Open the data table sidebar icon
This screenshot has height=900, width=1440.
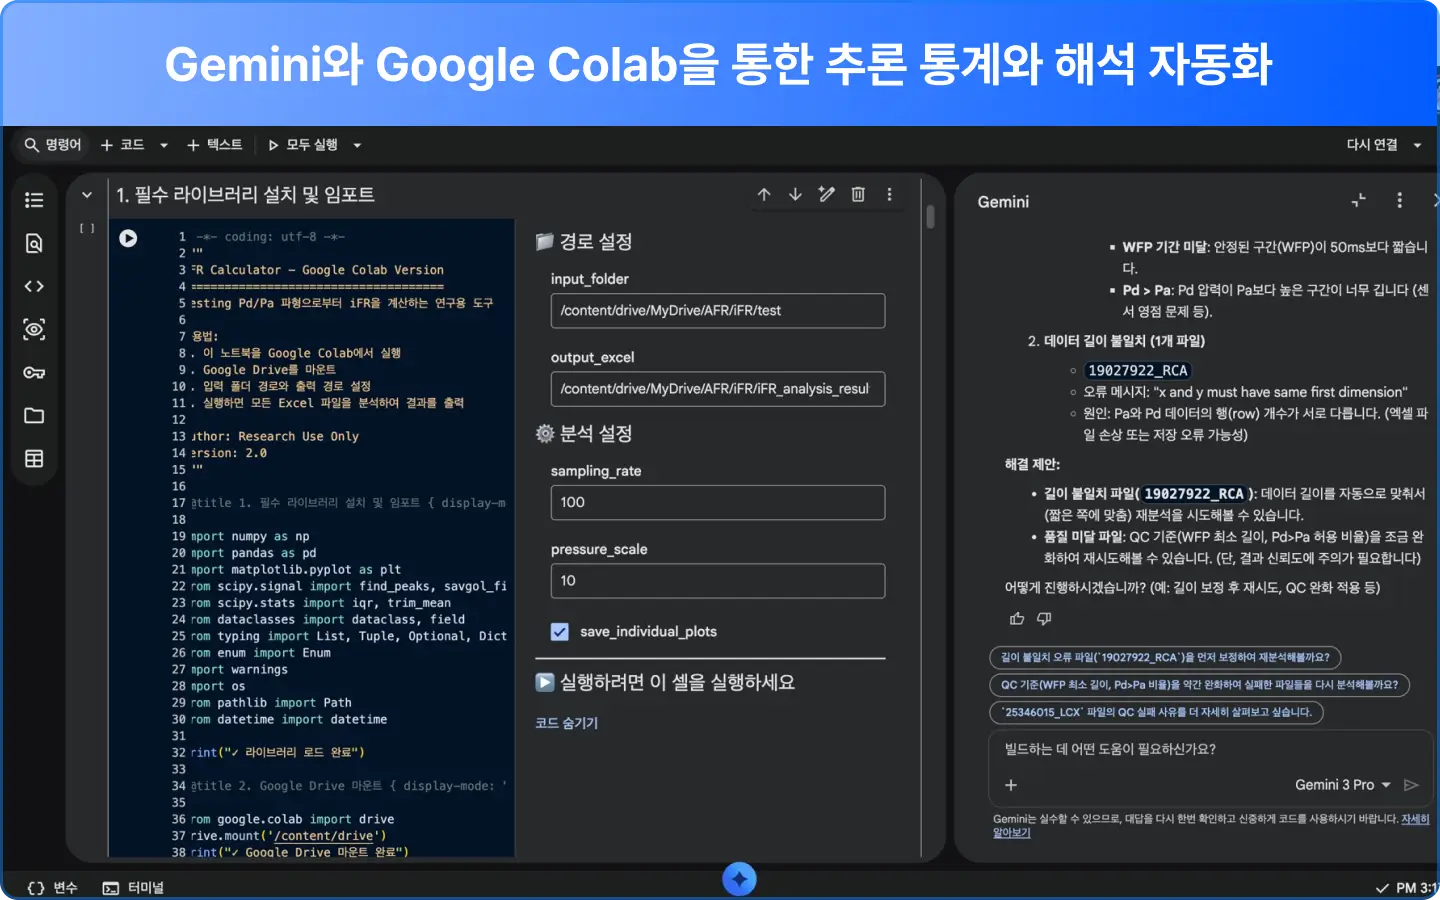tap(34, 458)
